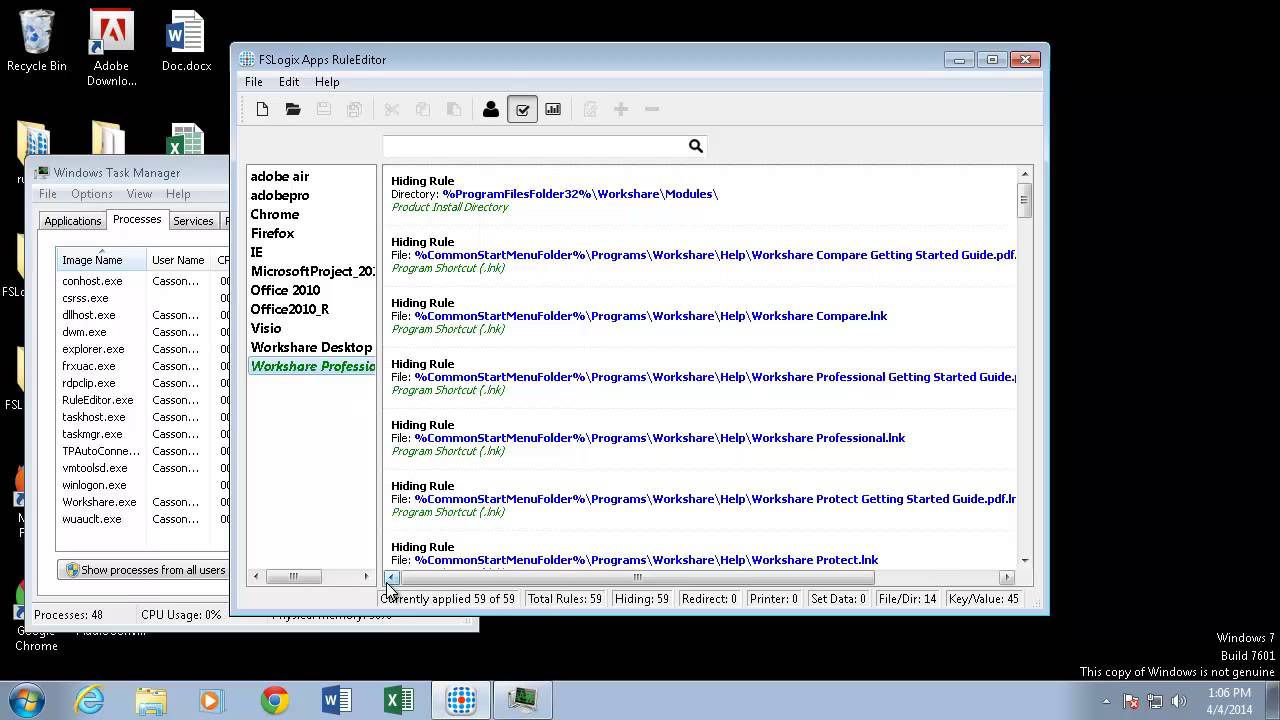This screenshot has height=720, width=1280.
Task: Open Task Manager View menu
Action: pyautogui.click(x=139, y=194)
